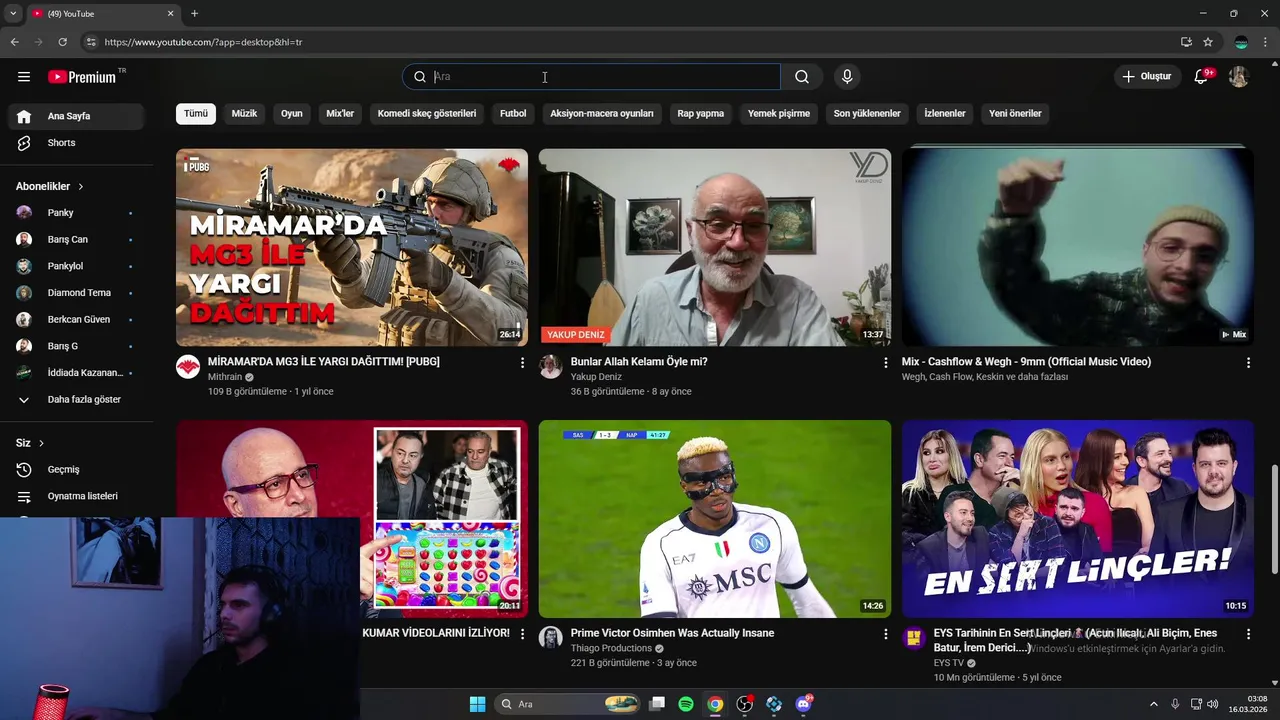Select the Mix'ler filter chip
Viewport: 1280px width, 720px height.
pos(340,114)
